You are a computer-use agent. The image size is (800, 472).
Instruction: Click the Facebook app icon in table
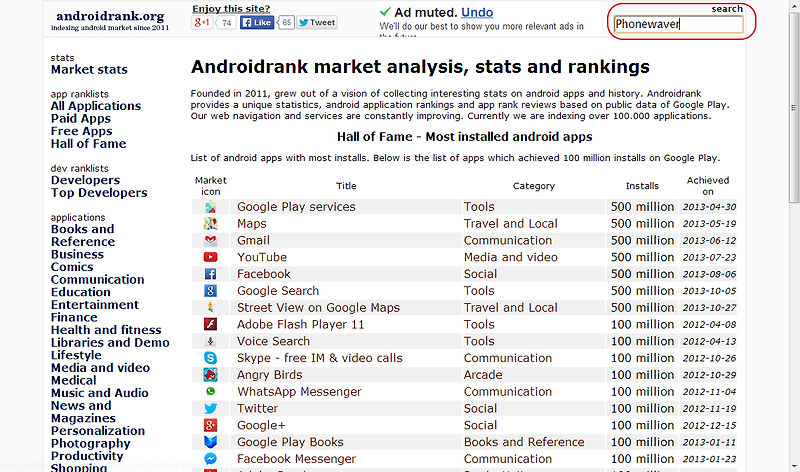(210, 274)
